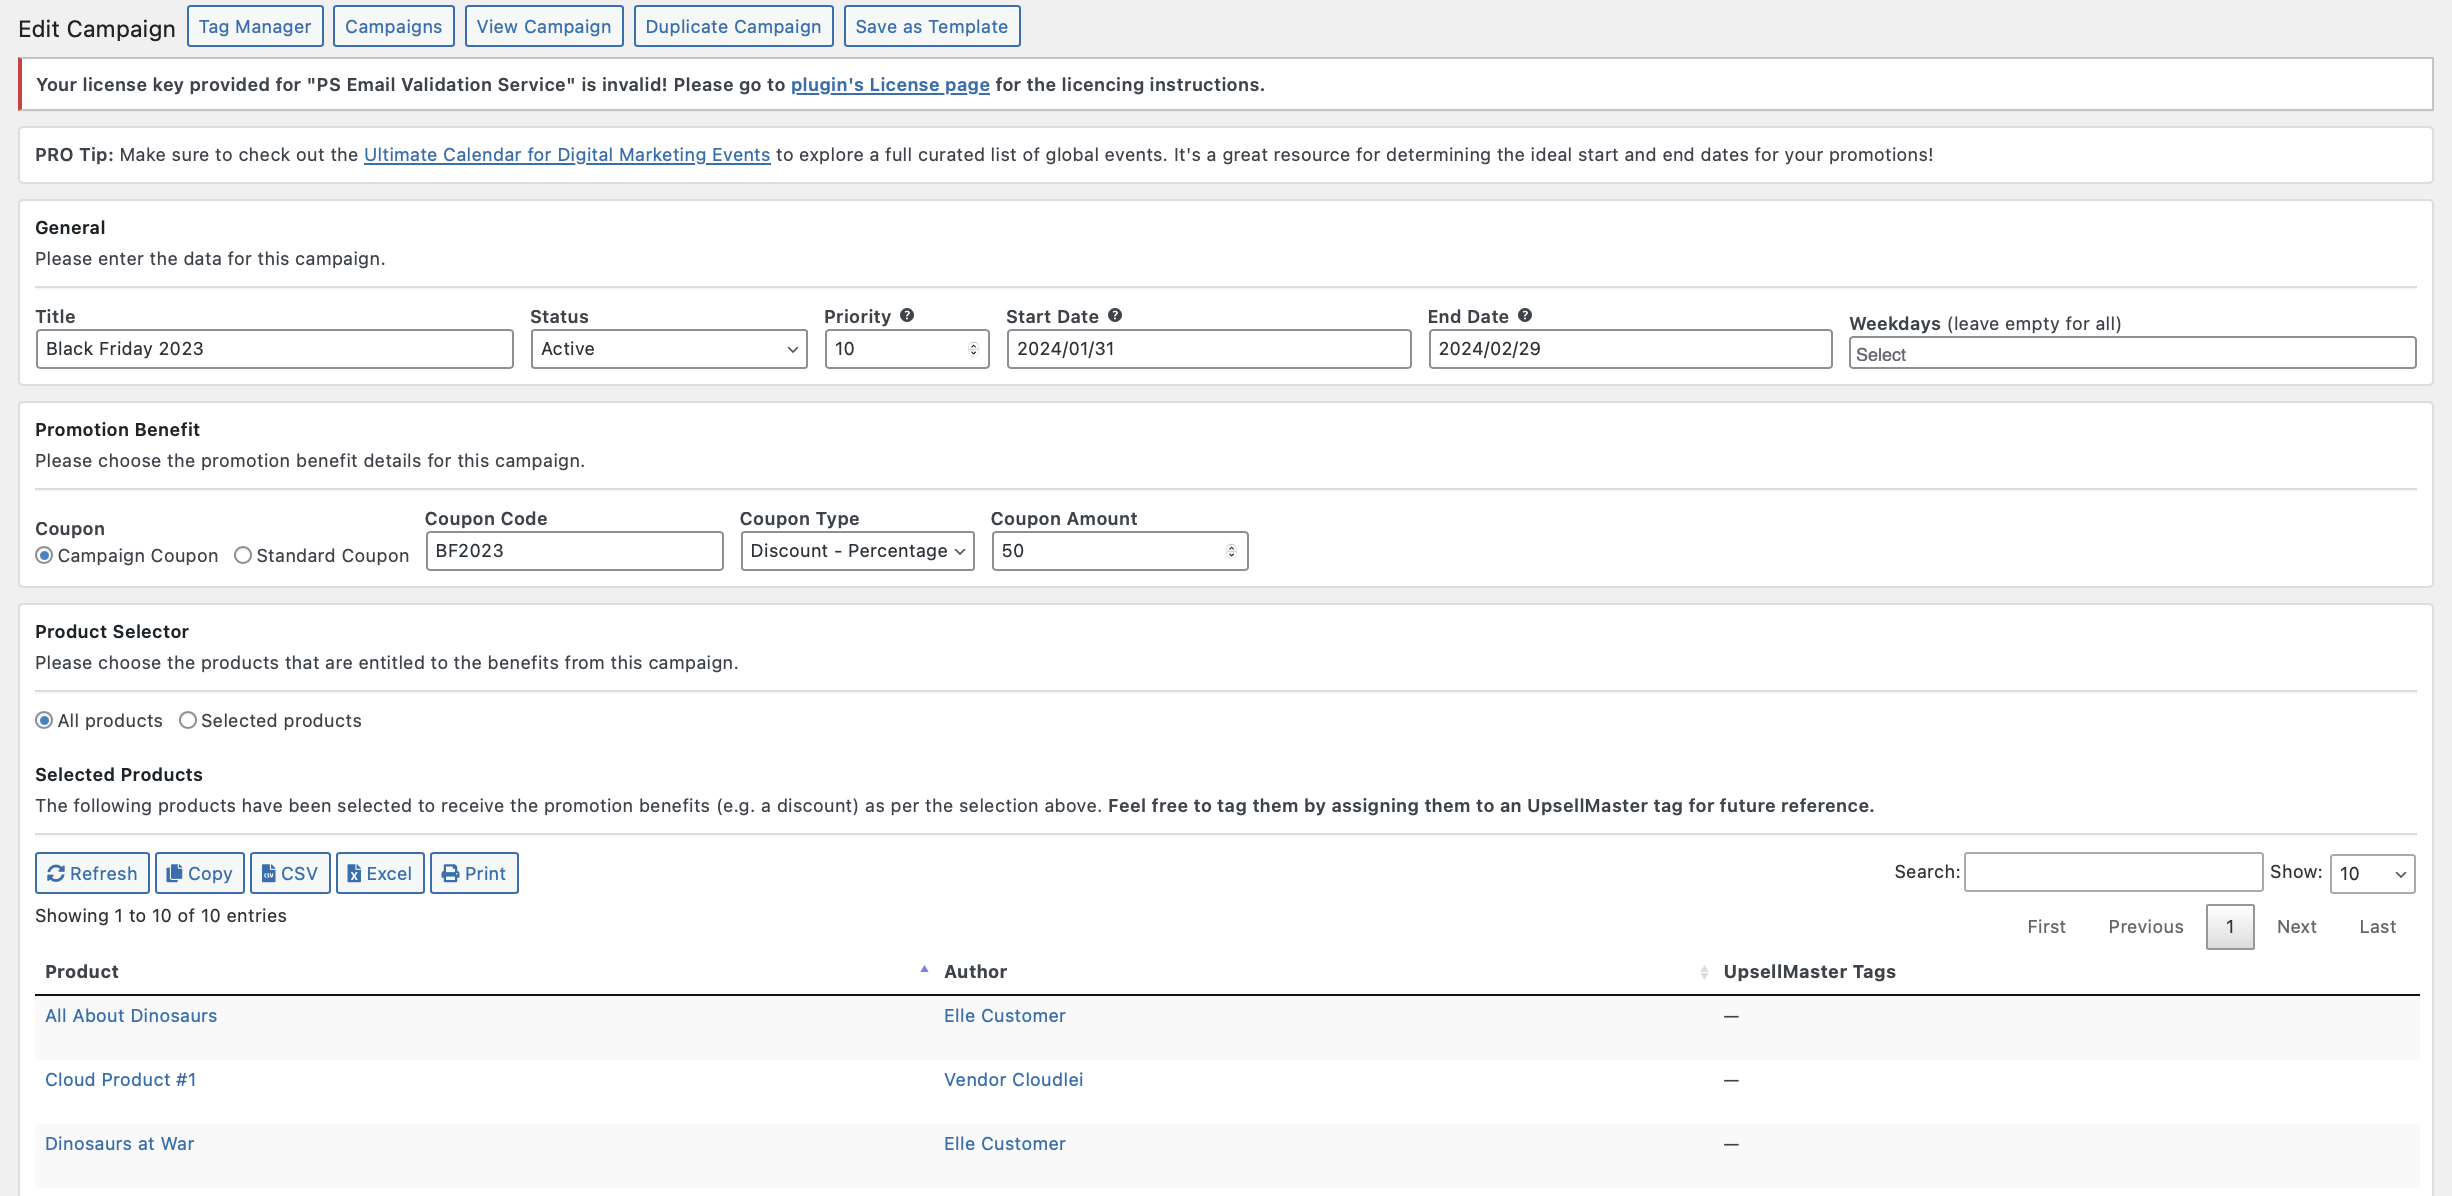This screenshot has height=1196, width=2452.
Task: Open the Show entries dropdown
Action: pos(2372,873)
